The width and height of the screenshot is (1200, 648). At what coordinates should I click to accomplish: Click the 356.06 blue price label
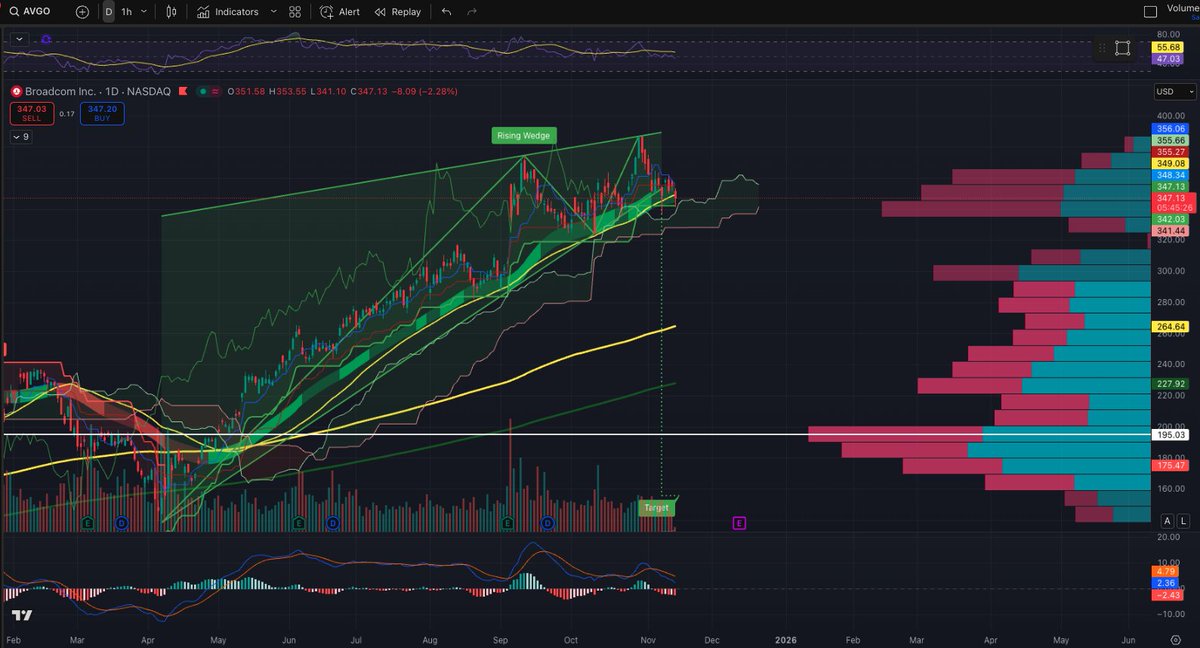[x=1168, y=129]
